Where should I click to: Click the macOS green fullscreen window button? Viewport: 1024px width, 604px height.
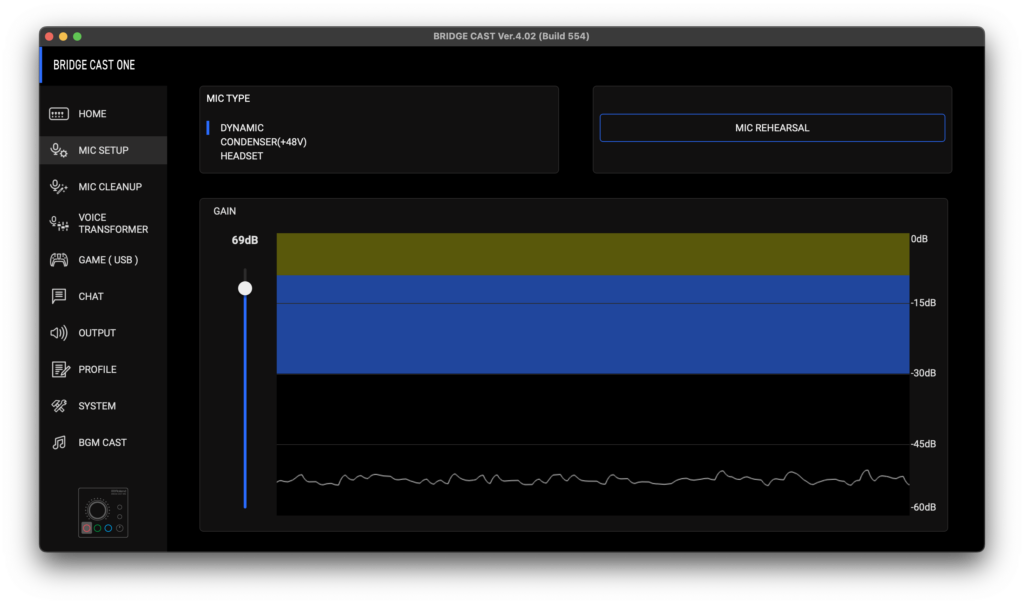77,36
